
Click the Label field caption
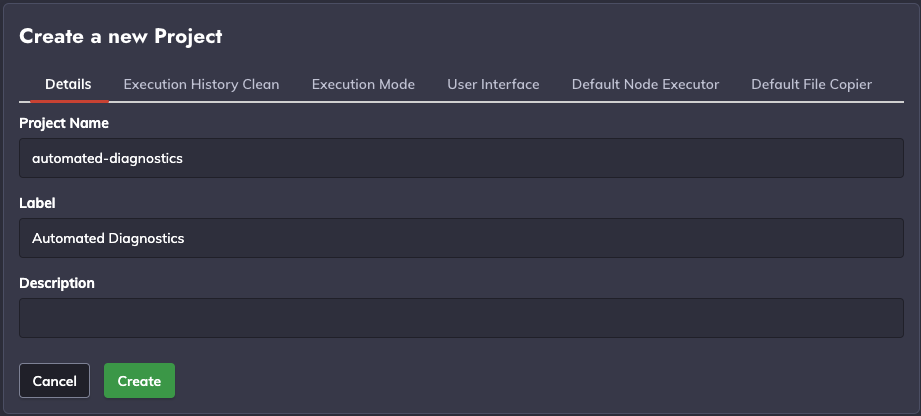tap(38, 203)
